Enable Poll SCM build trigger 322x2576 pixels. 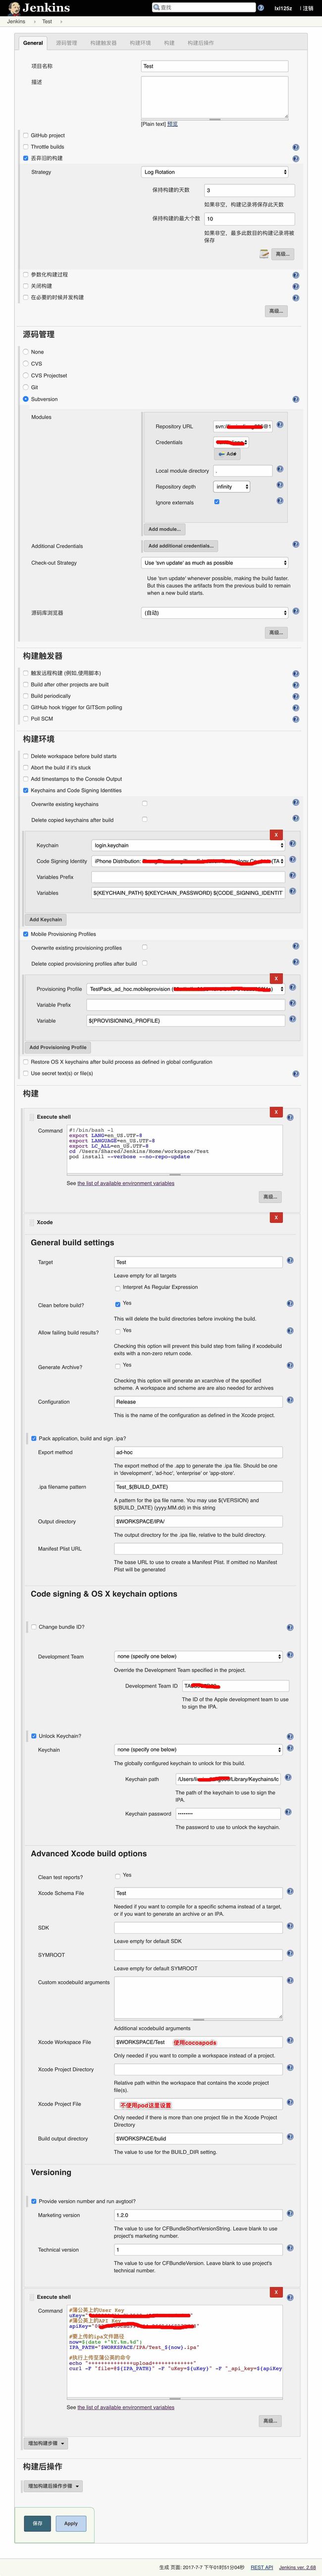coord(26,719)
